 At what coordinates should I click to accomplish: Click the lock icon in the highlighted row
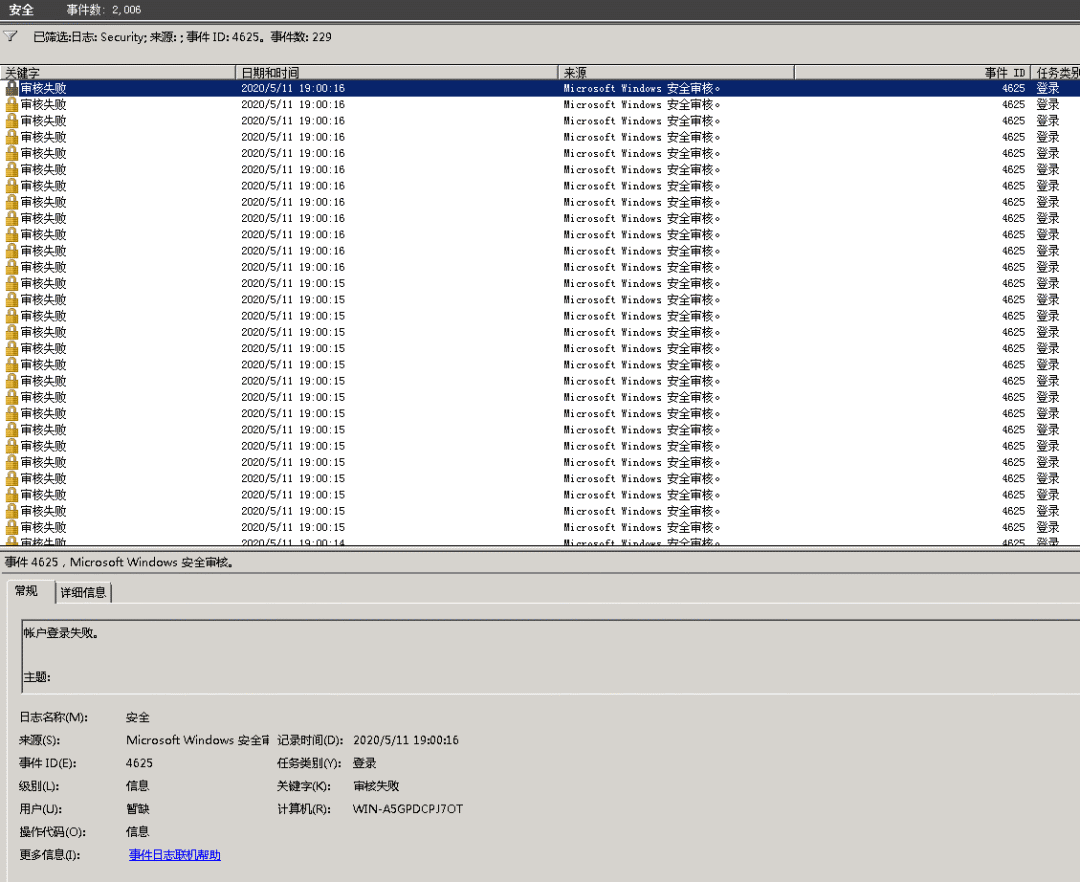11,88
